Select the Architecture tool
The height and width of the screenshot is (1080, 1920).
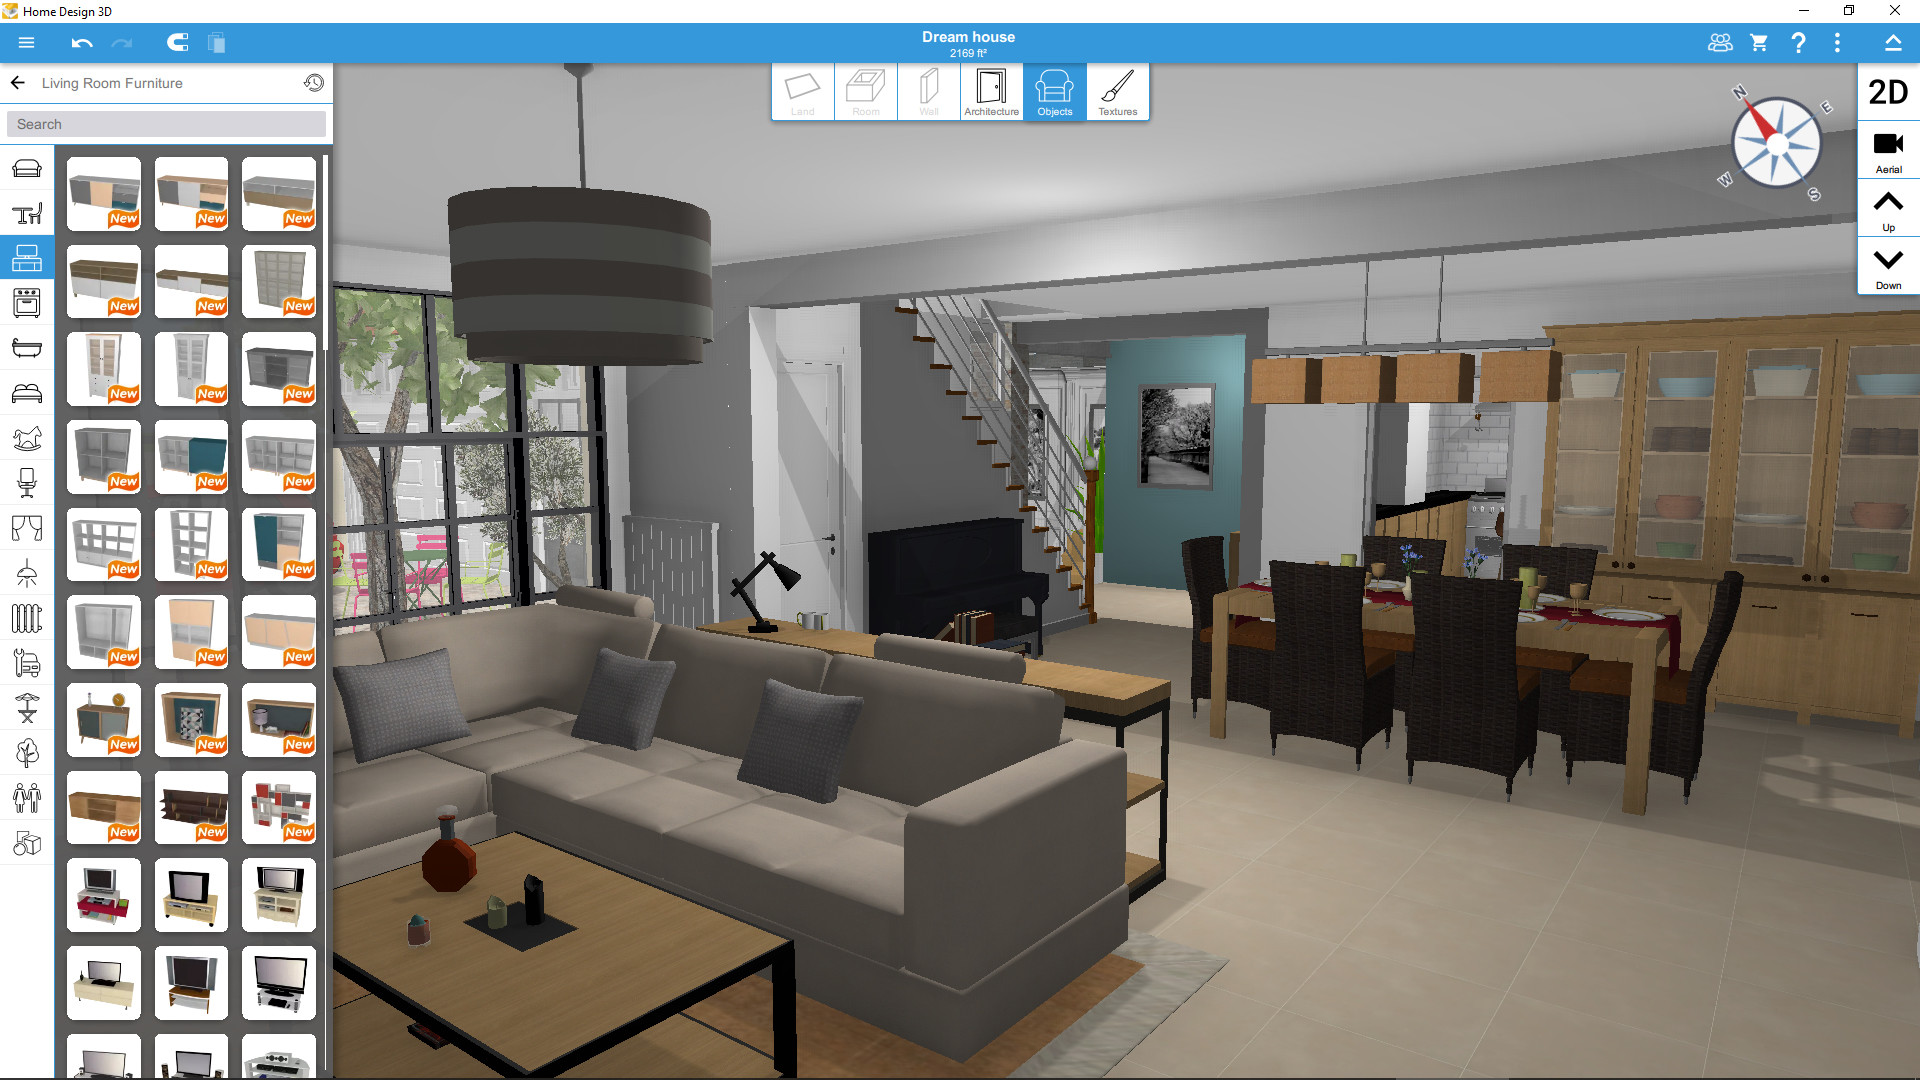pyautogui.click(x=988, y=88)
